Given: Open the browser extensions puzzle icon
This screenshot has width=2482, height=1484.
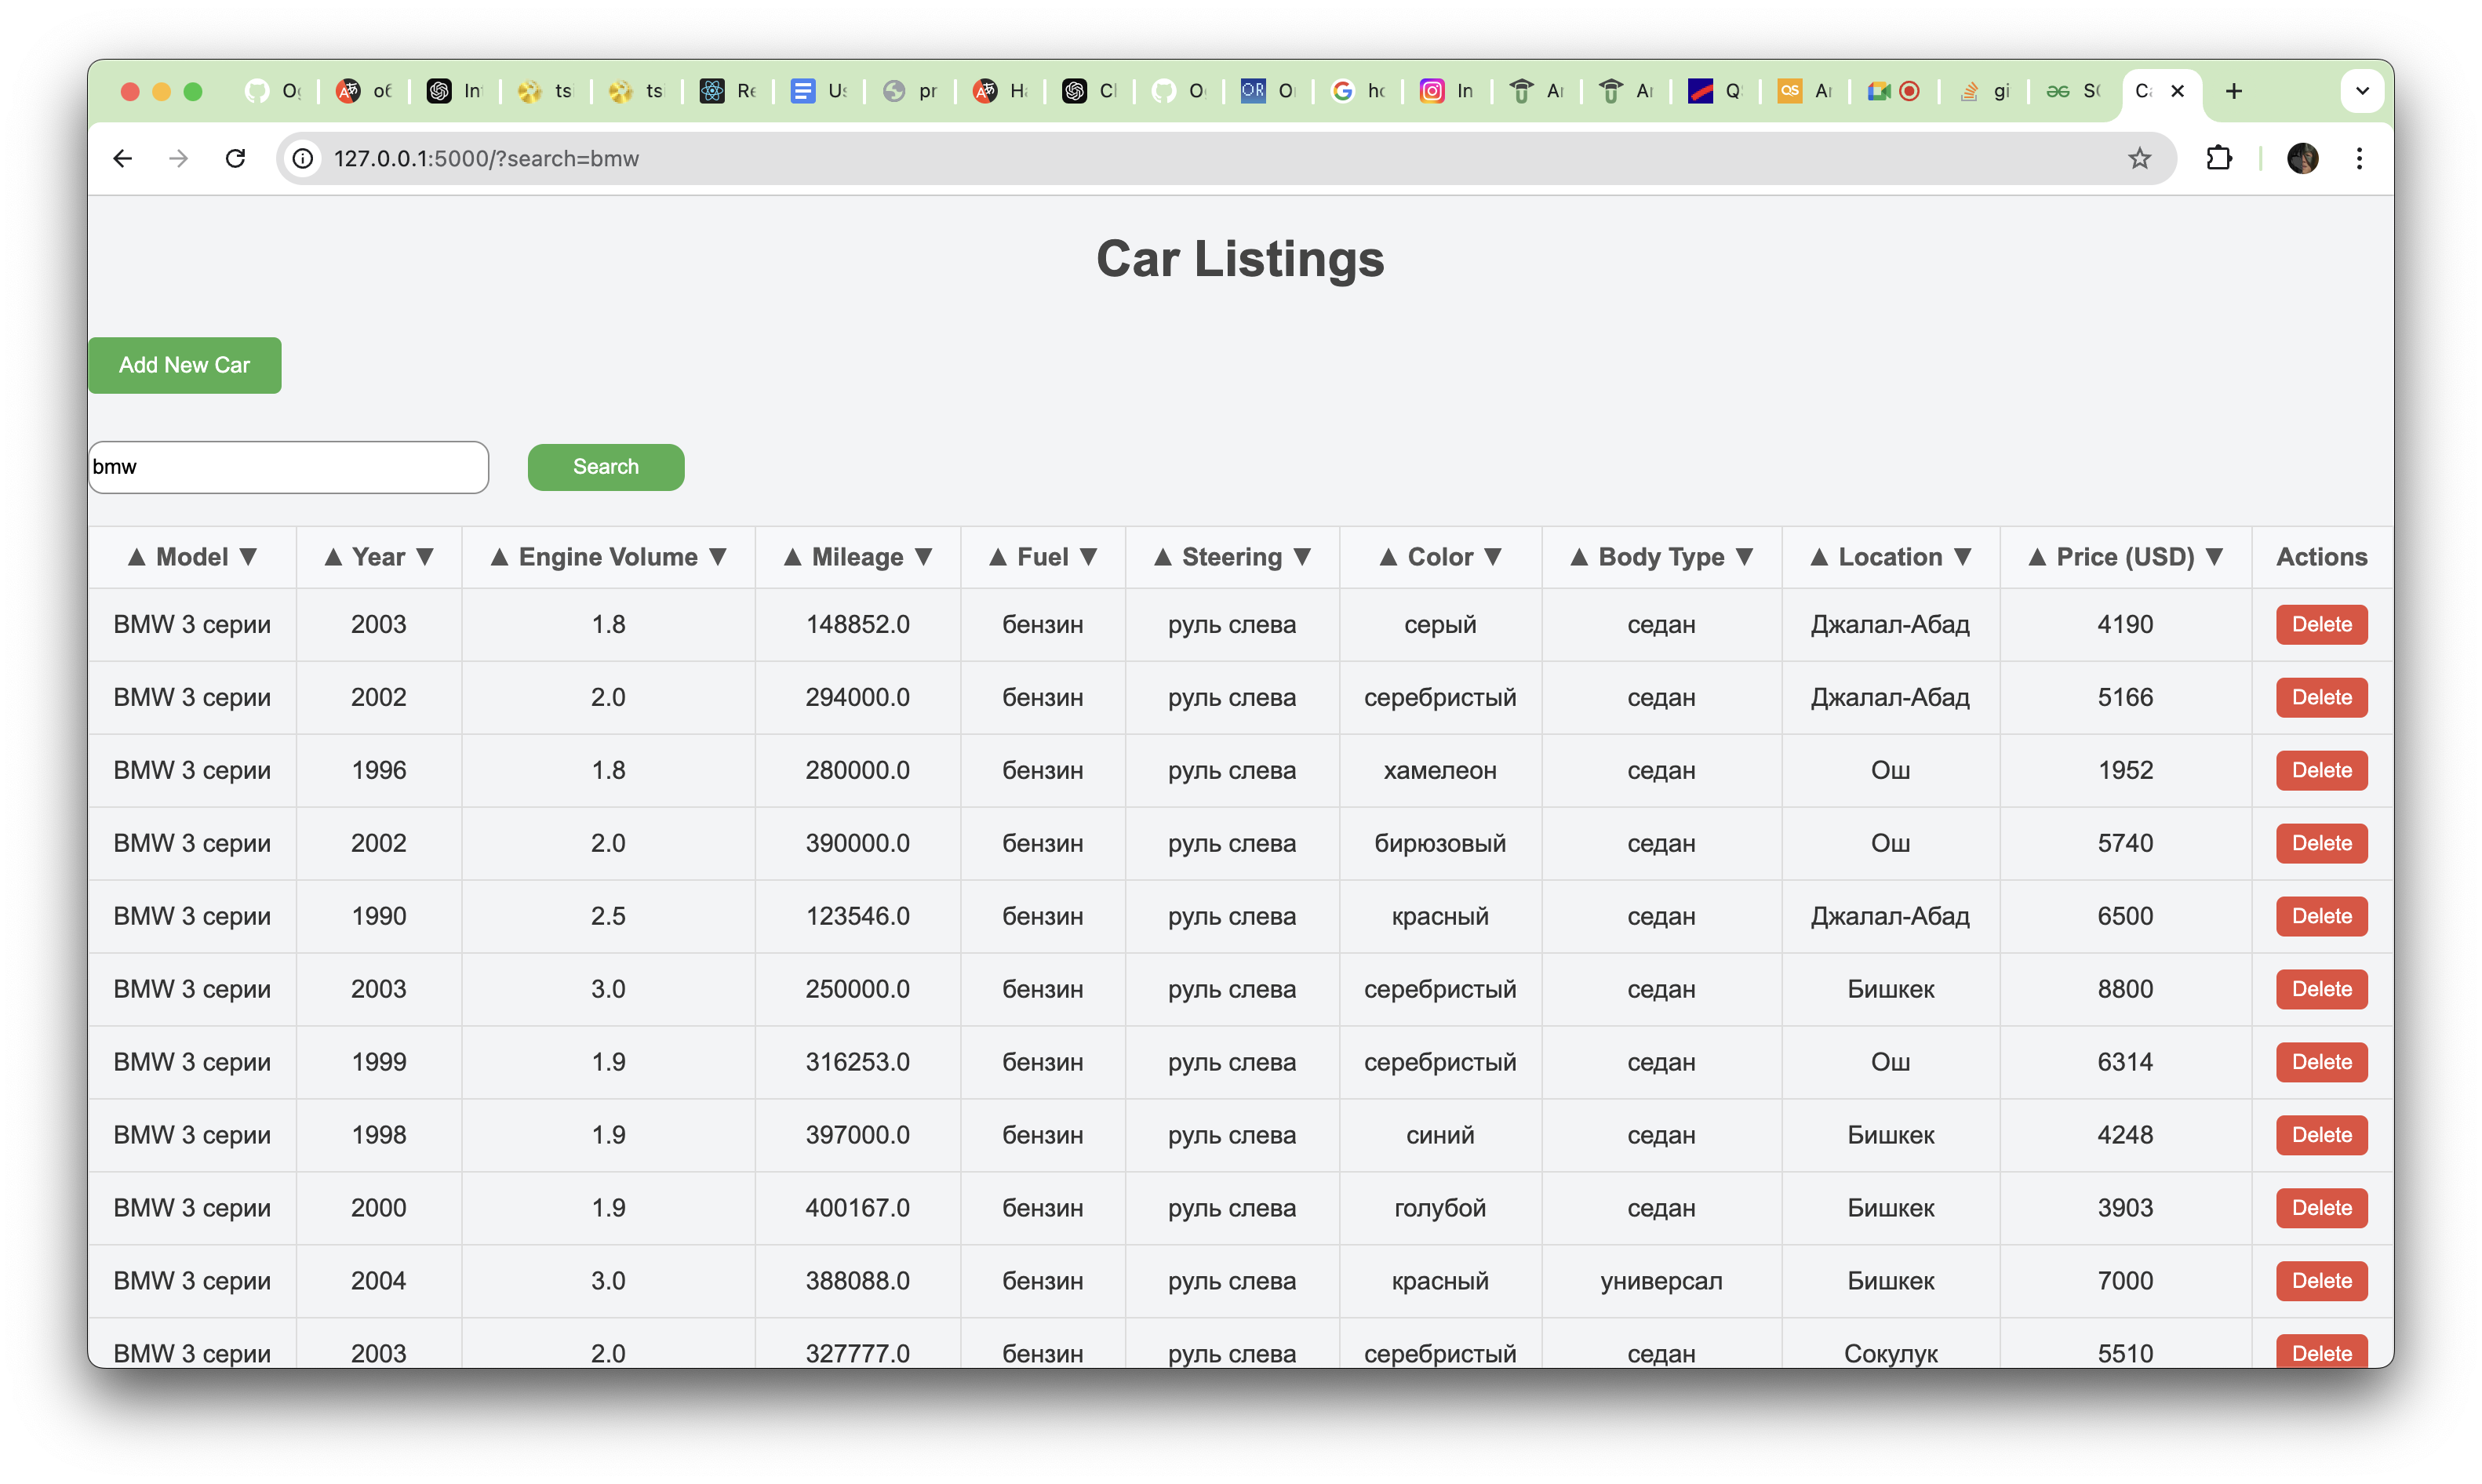Looking at the screenshot, I should tap(2219, 158).
